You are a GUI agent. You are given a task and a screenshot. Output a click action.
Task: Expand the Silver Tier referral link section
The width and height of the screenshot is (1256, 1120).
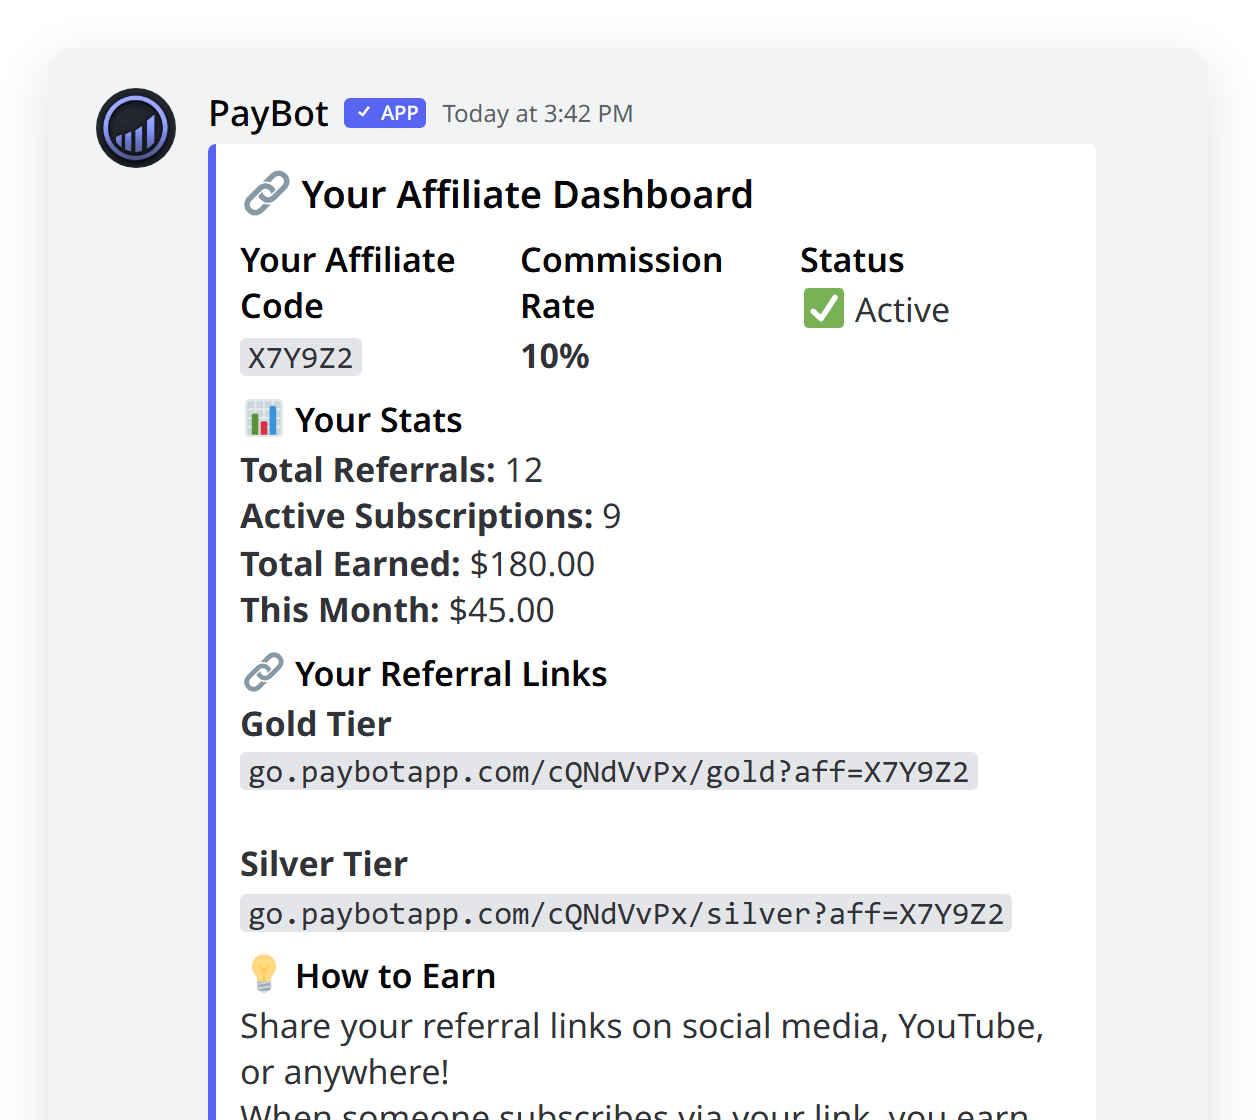coord(323,863)
